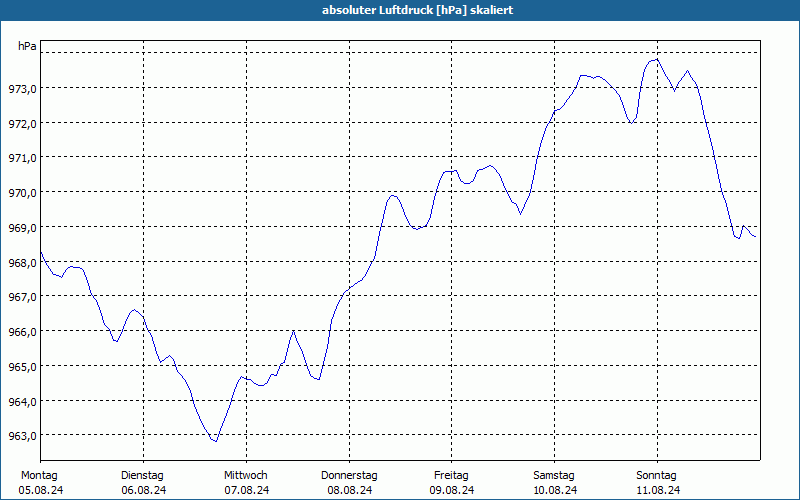Select the 970,0 y-axis value
The image size is (800, 500).
(x=22, y=193)
